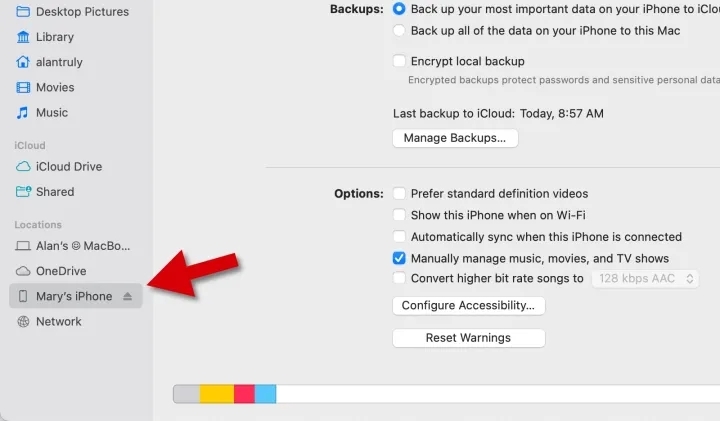Click the yellow segment of storage bar
The width and height of the screenshot is (720, 421).
(217, 394)
